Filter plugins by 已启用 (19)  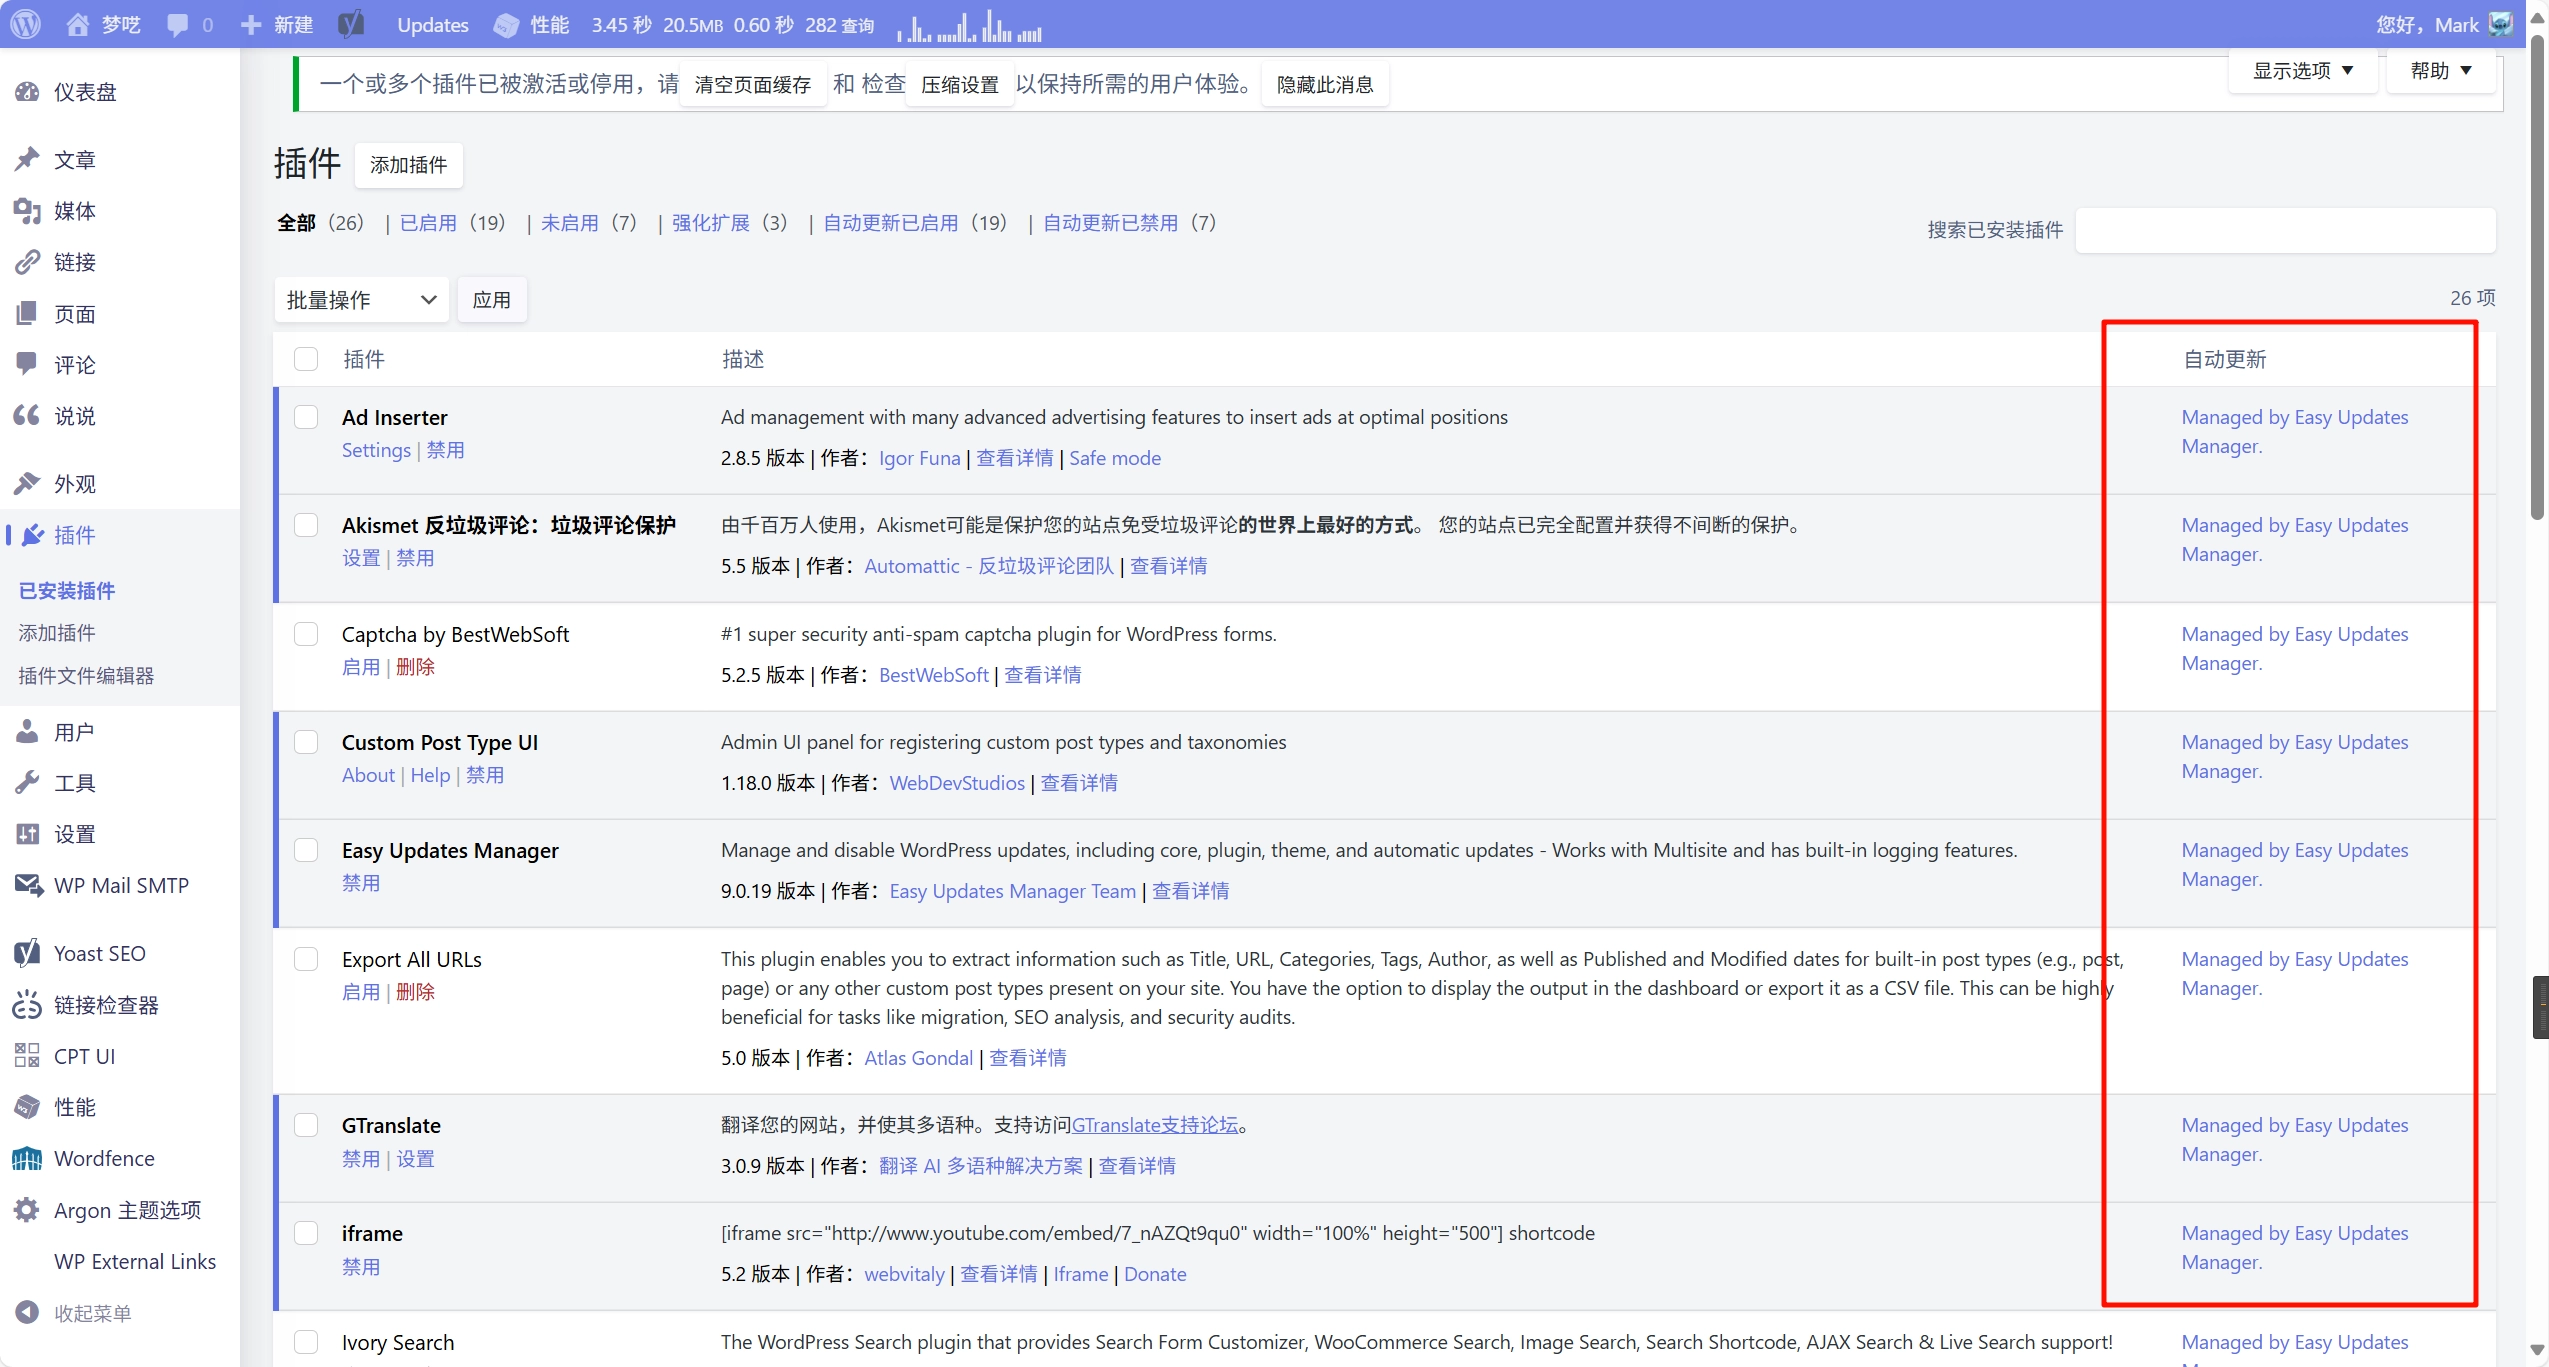click(x=452, y=222)
